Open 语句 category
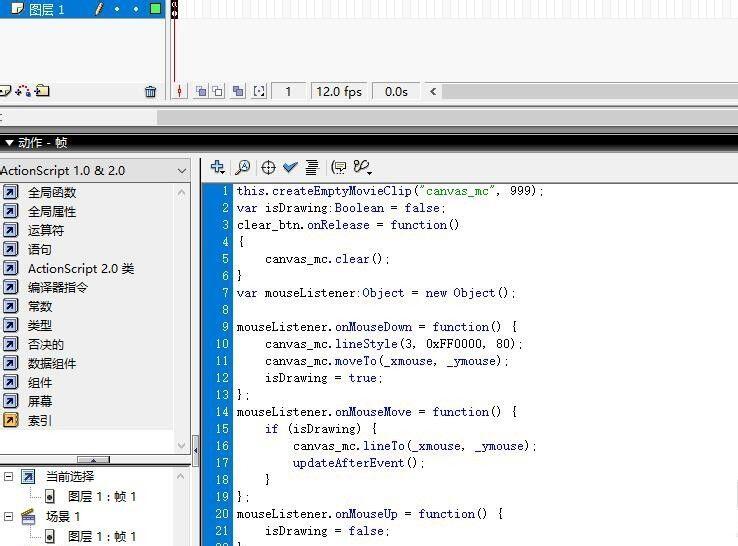Viewport: 738px width, 546px height. (x=40, y=249)
